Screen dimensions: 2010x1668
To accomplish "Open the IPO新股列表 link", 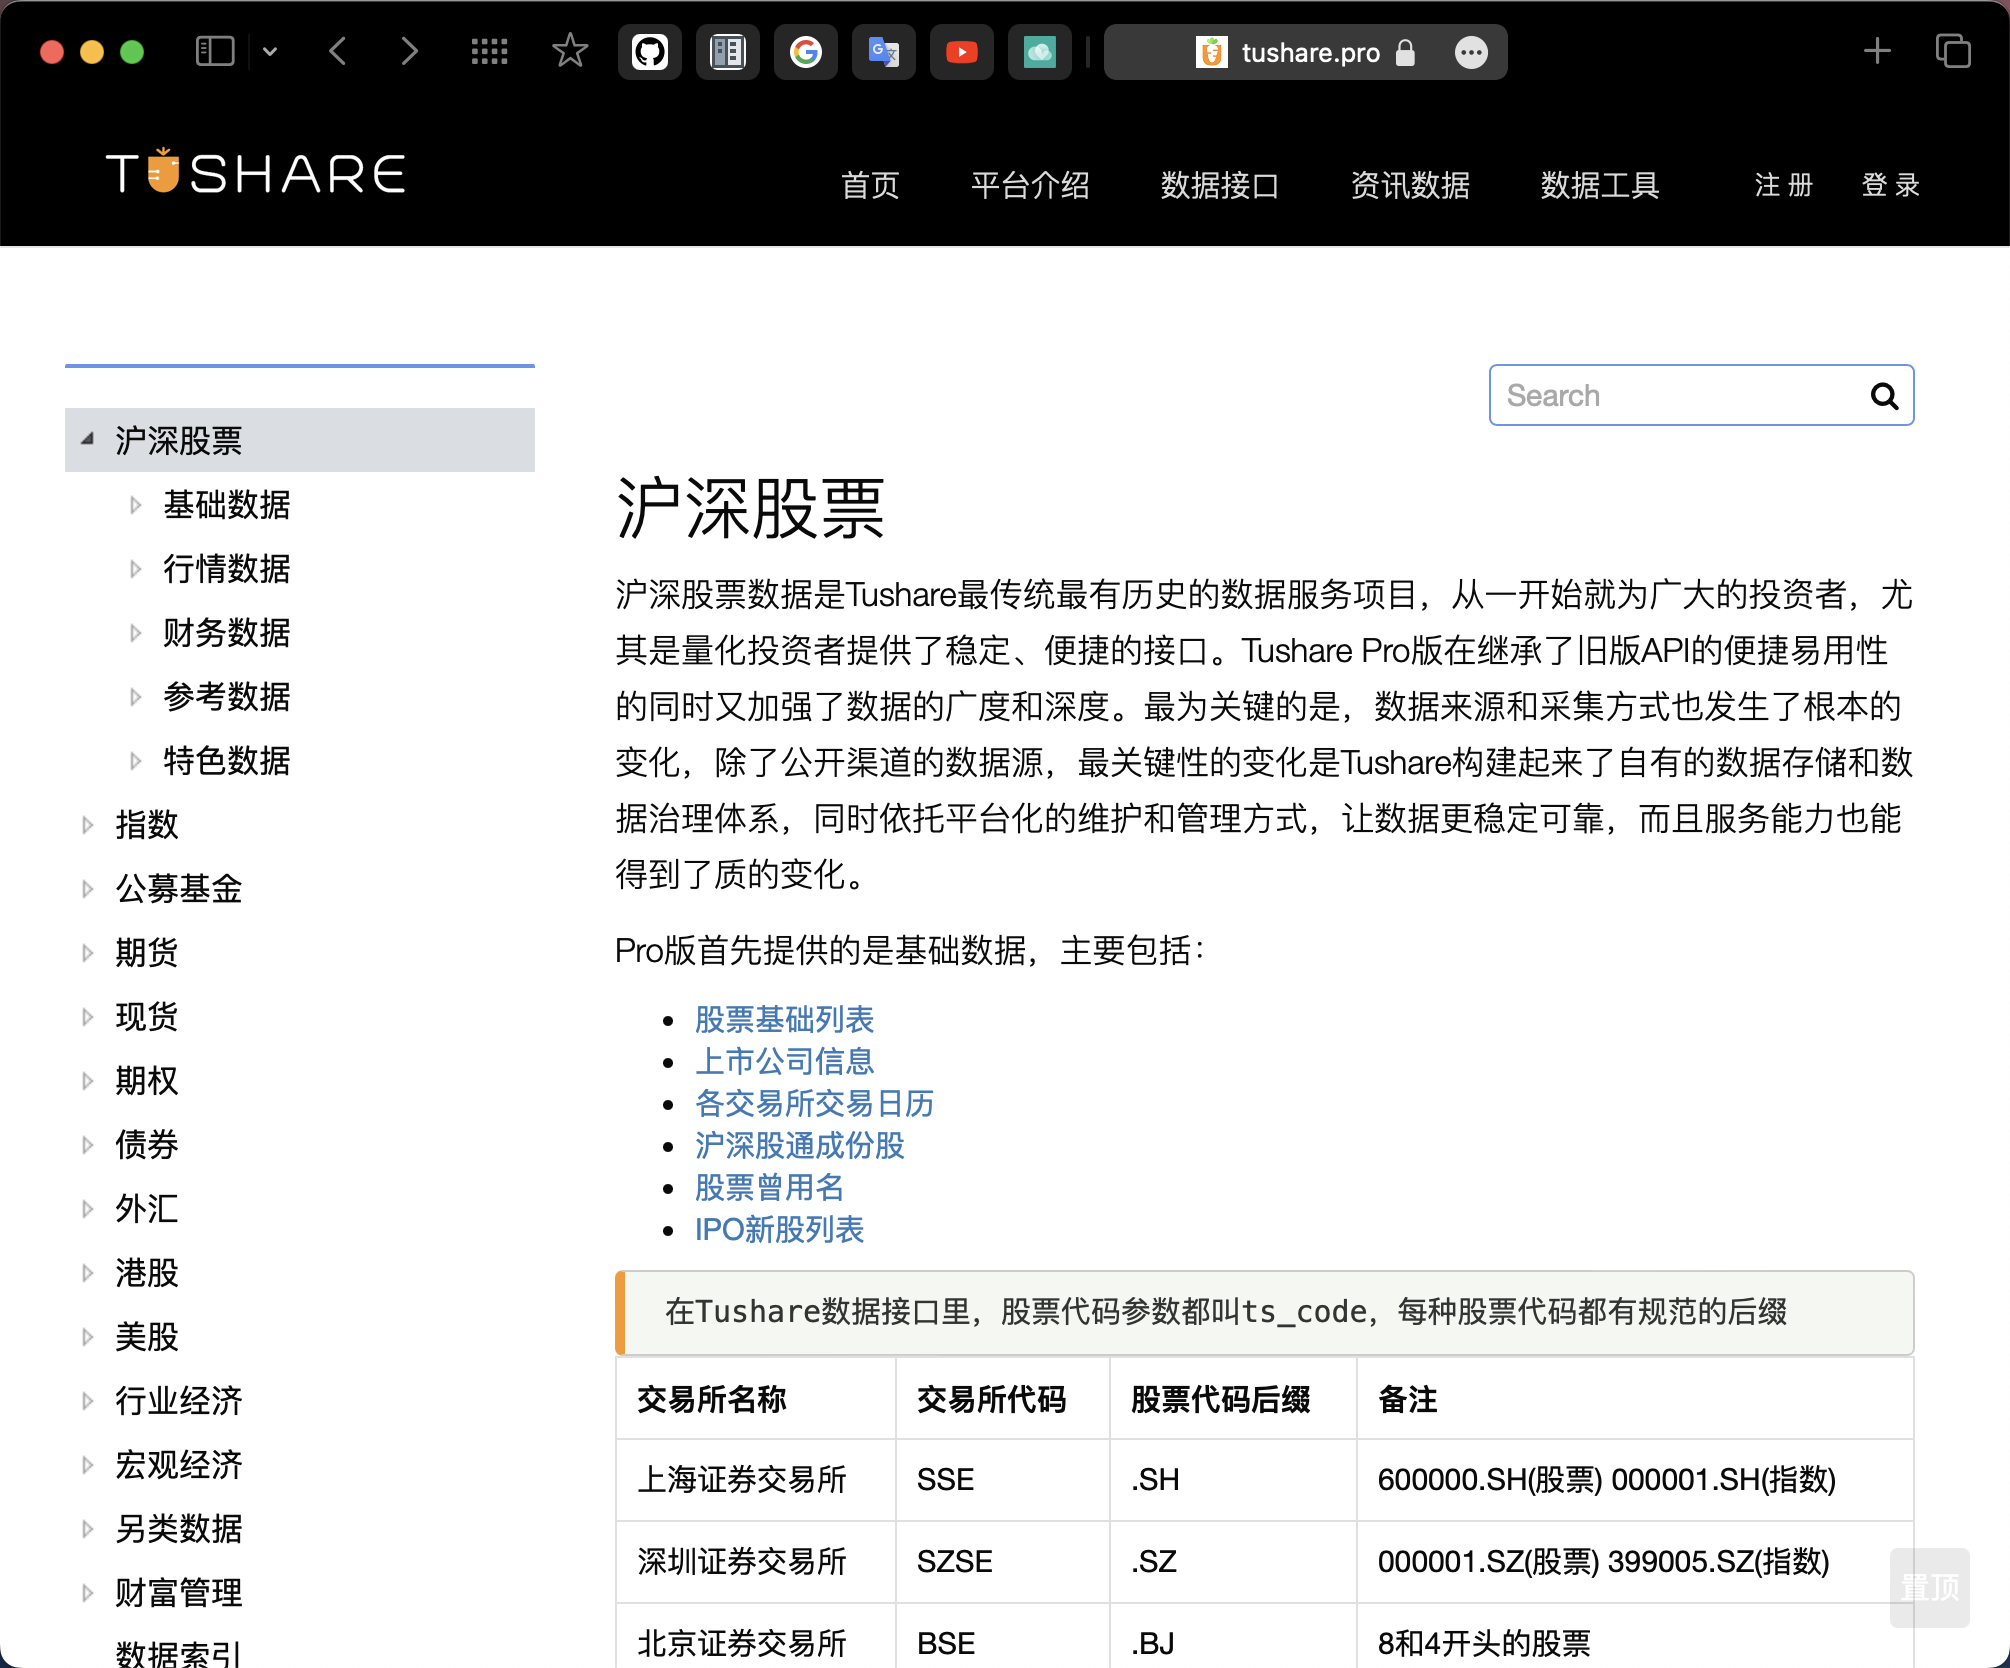I will coord(780,1229).
